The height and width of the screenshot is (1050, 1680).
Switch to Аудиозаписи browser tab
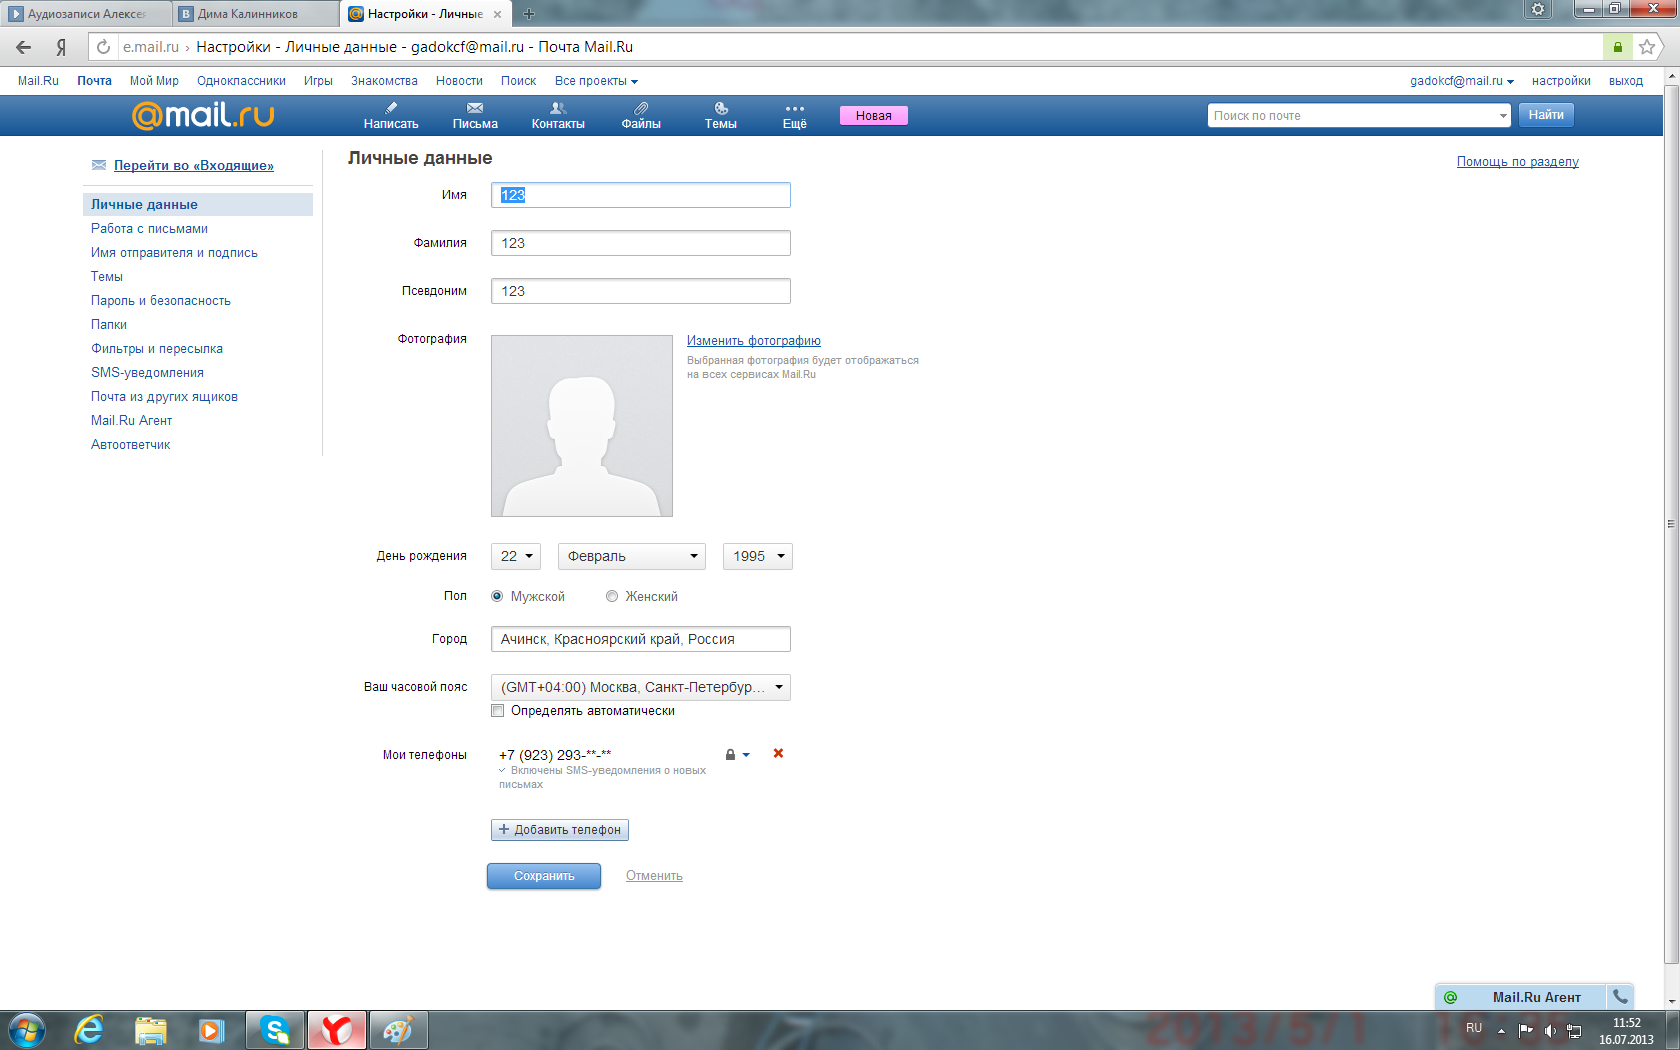[86, 14]
